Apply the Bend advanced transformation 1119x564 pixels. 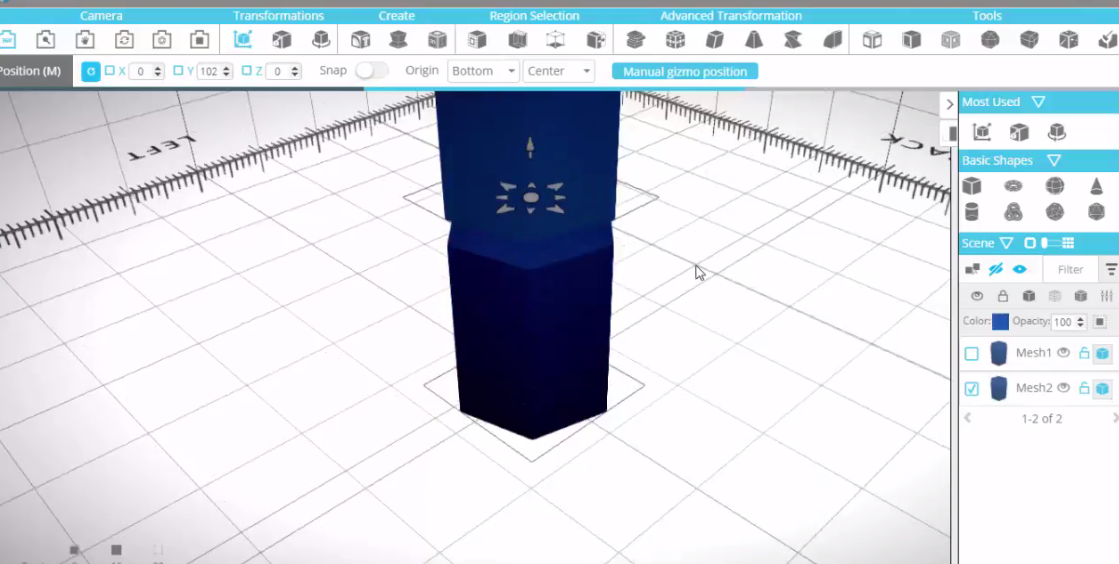(x=832, y=39)
